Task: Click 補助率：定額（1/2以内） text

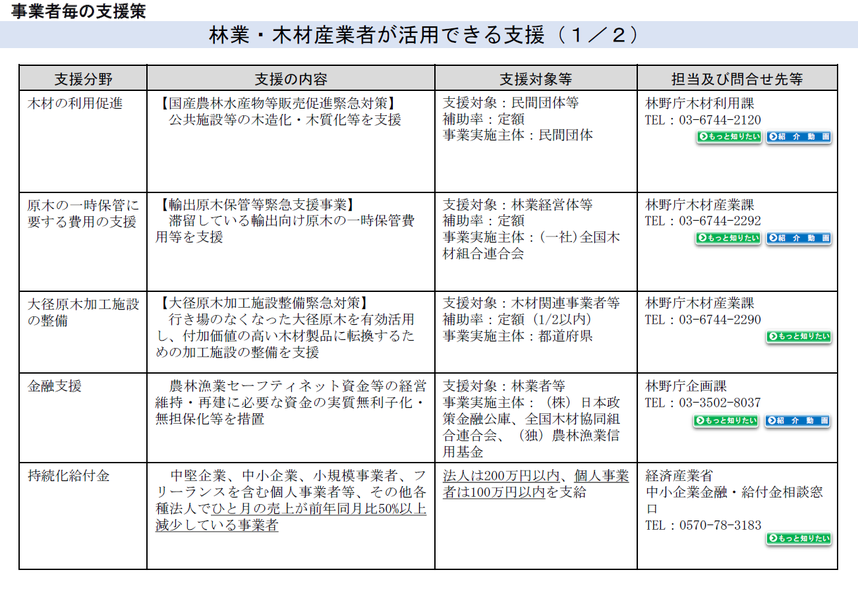Action: coord(518,319)
